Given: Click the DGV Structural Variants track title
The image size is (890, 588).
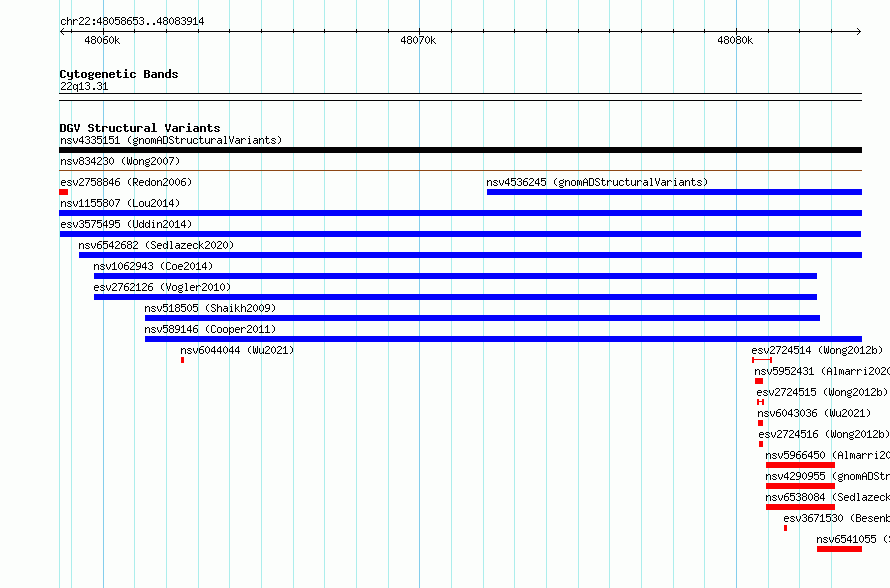Looking at the screenshot, I should click(140, 128).
